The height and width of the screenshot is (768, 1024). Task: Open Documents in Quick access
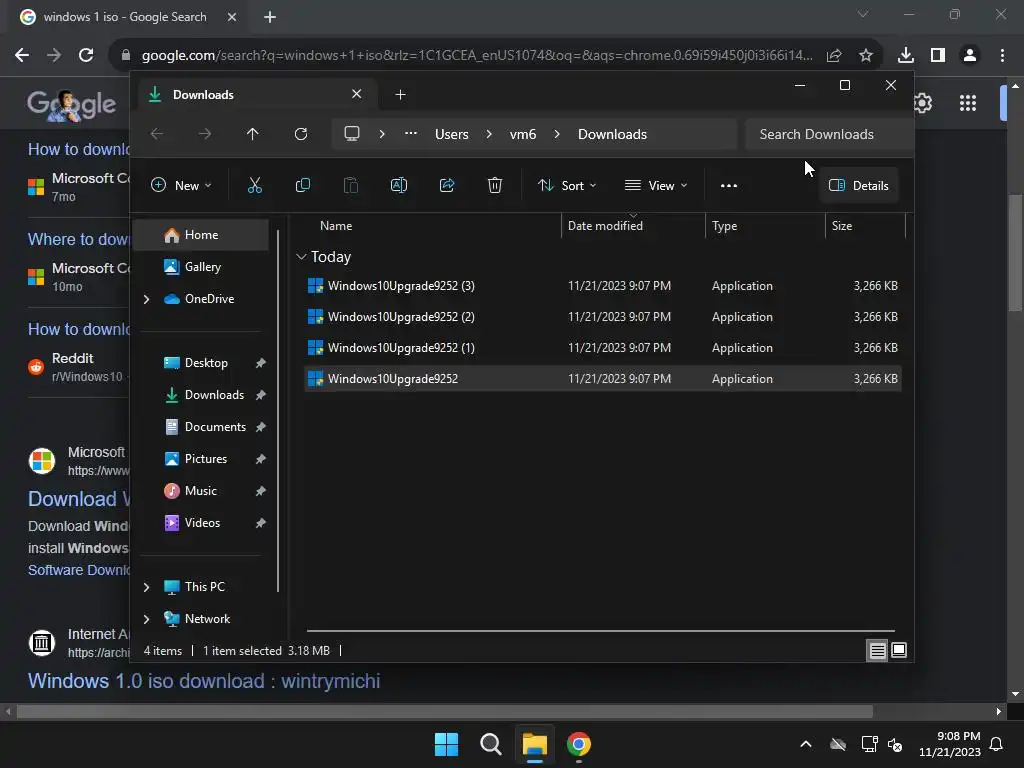201,427
